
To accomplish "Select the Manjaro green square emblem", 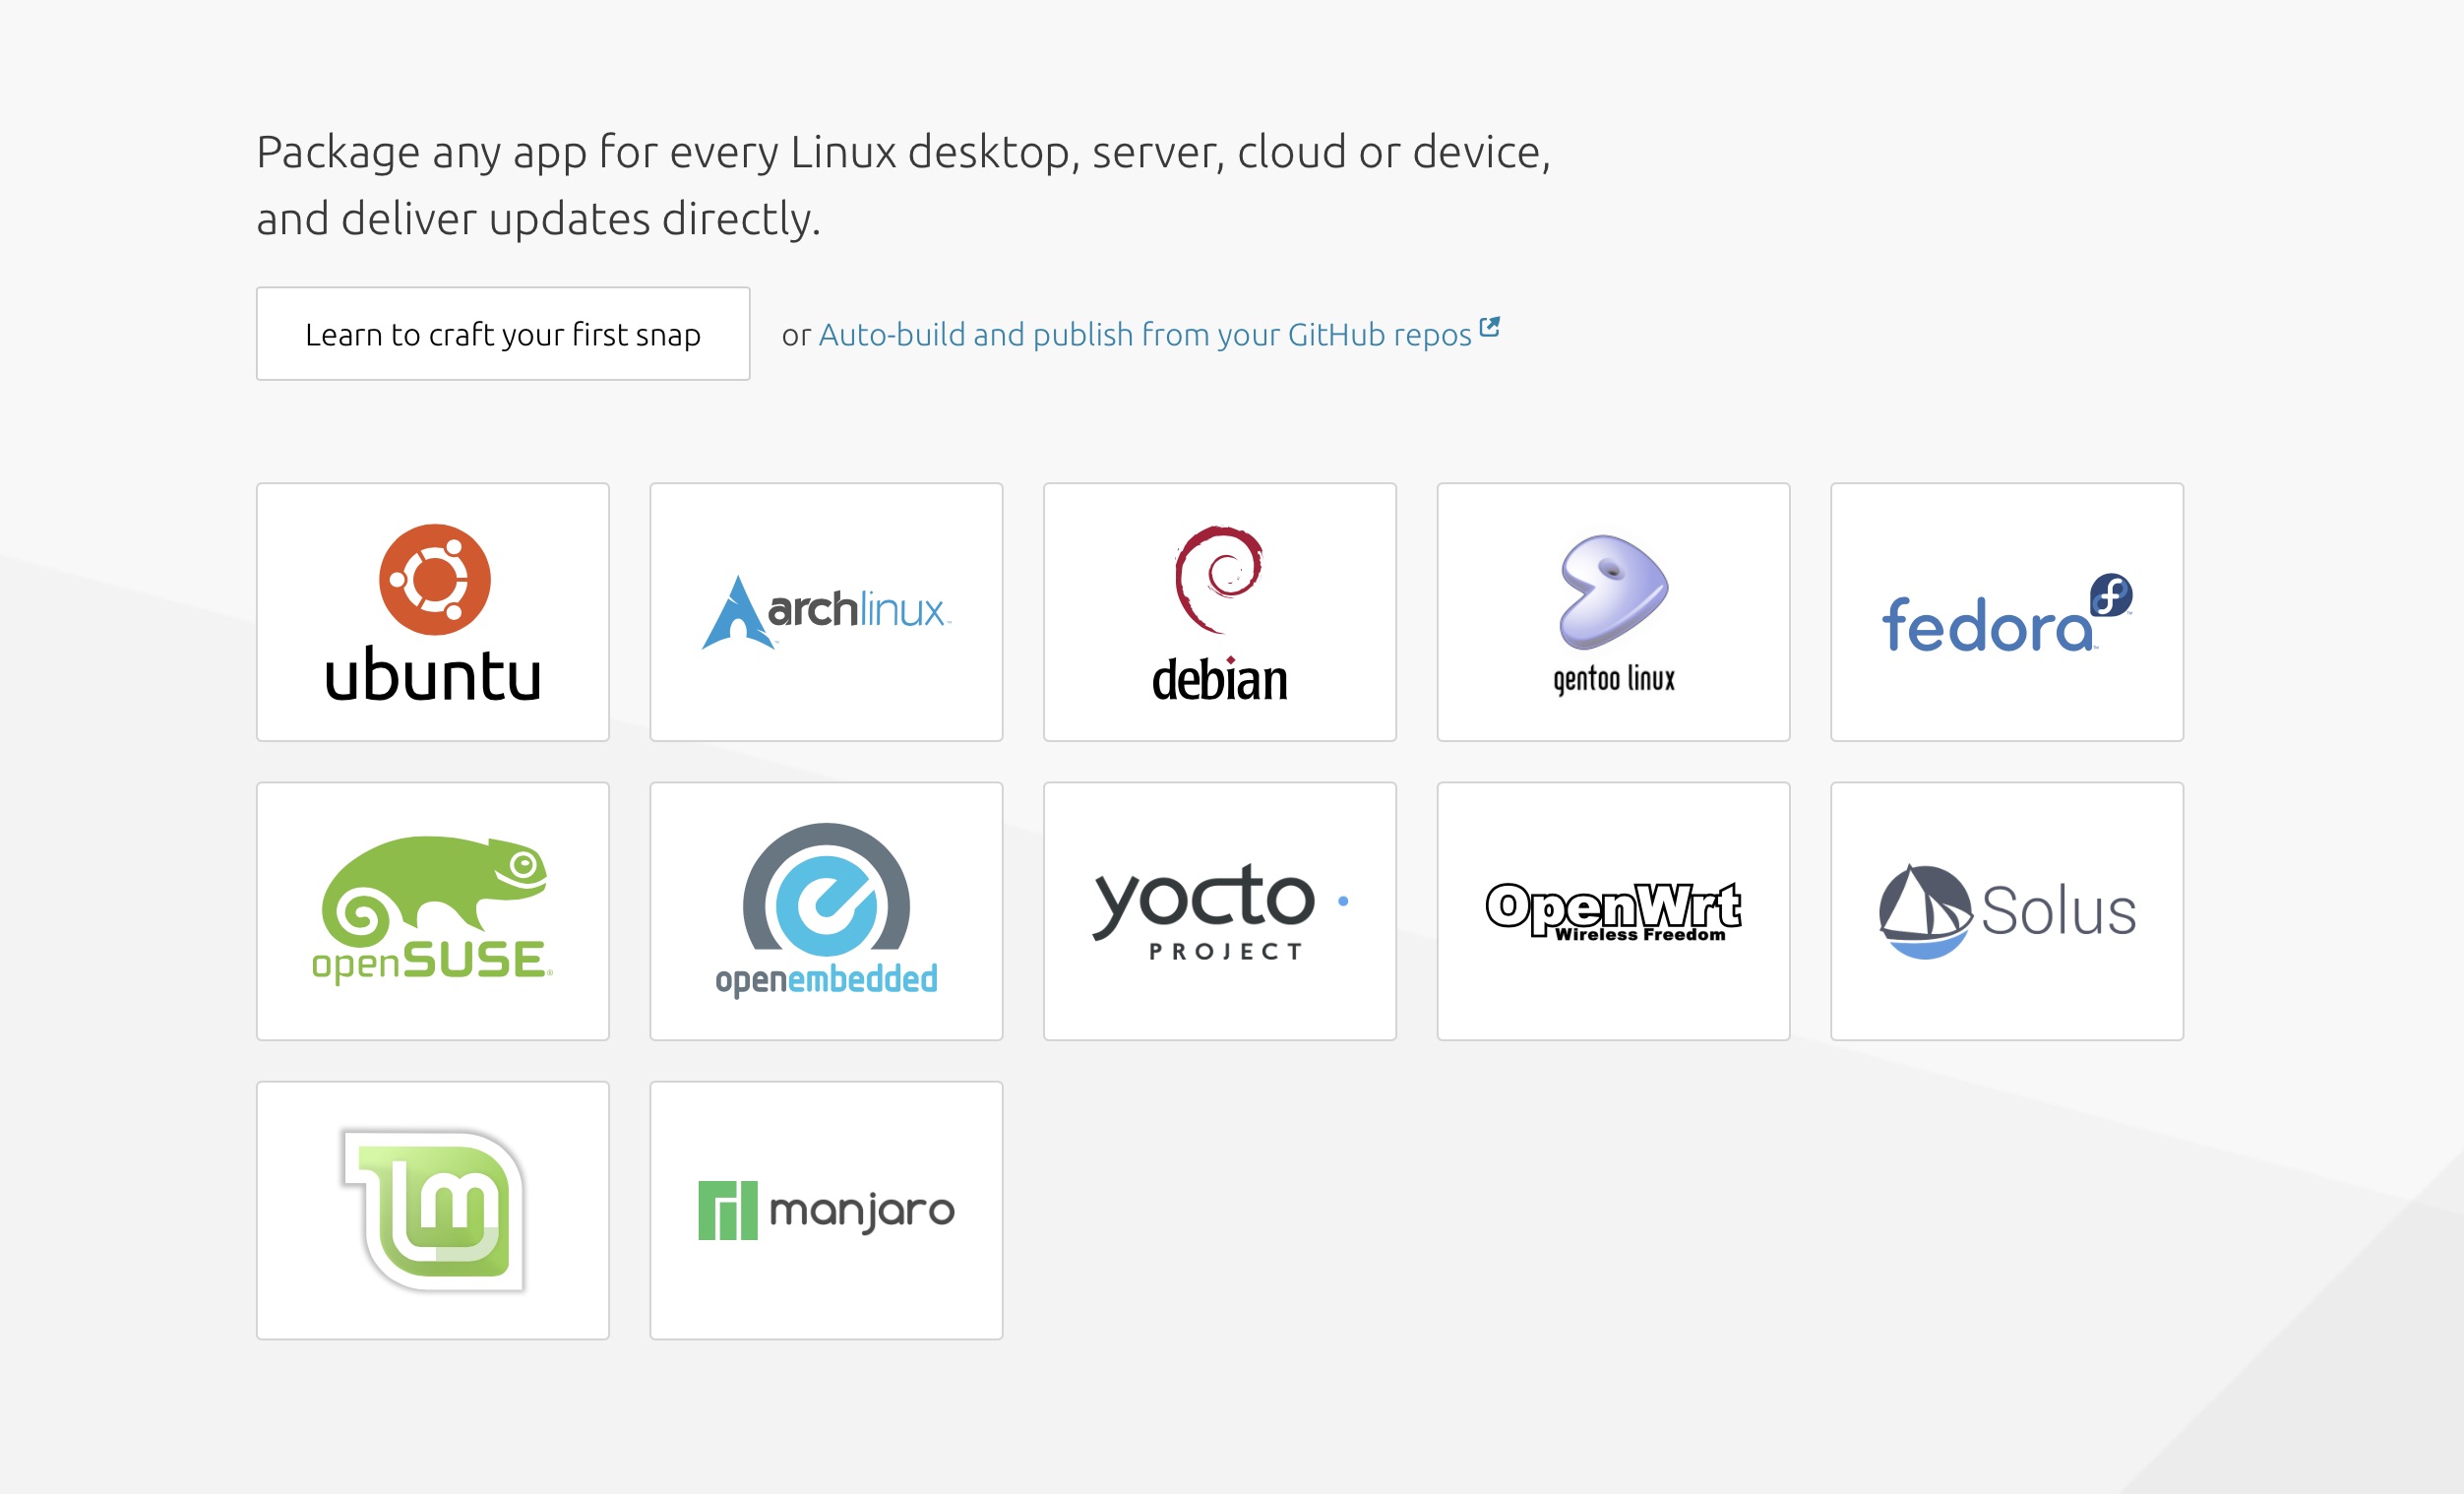I will coord(729,1208).
